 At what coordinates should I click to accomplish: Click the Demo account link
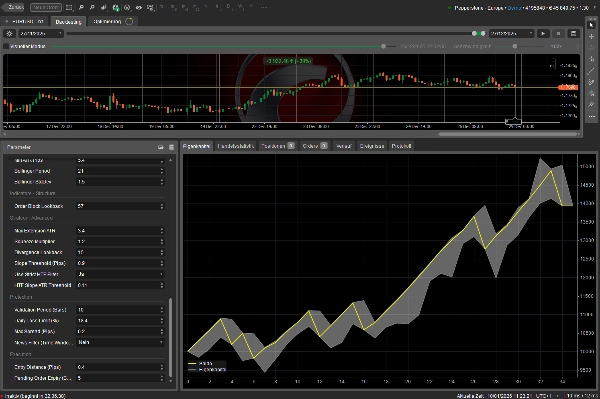coord(514,8)
